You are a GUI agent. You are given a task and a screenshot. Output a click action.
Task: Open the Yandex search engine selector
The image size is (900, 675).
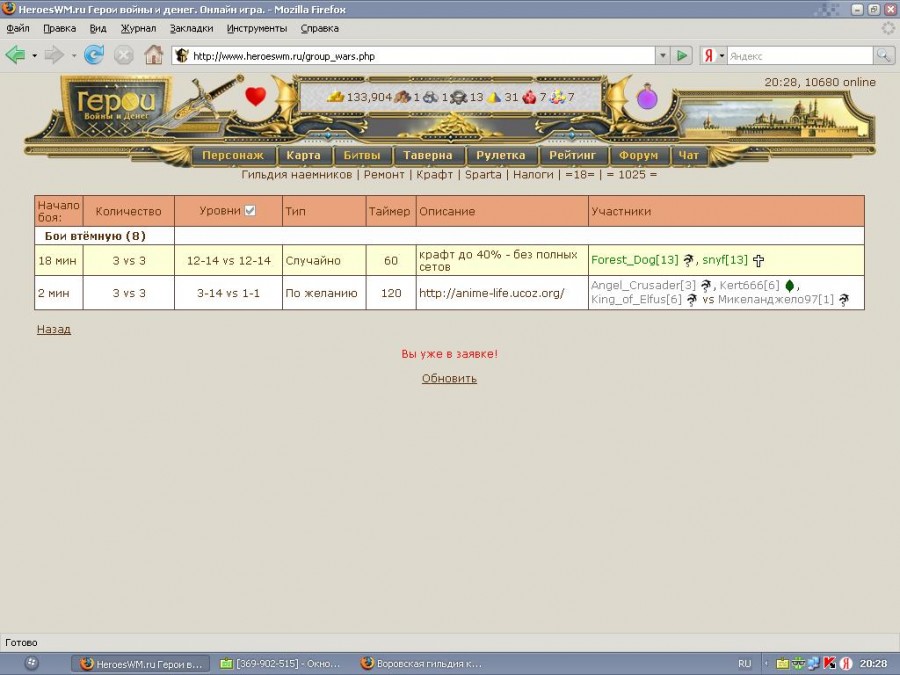click(713, 56)
